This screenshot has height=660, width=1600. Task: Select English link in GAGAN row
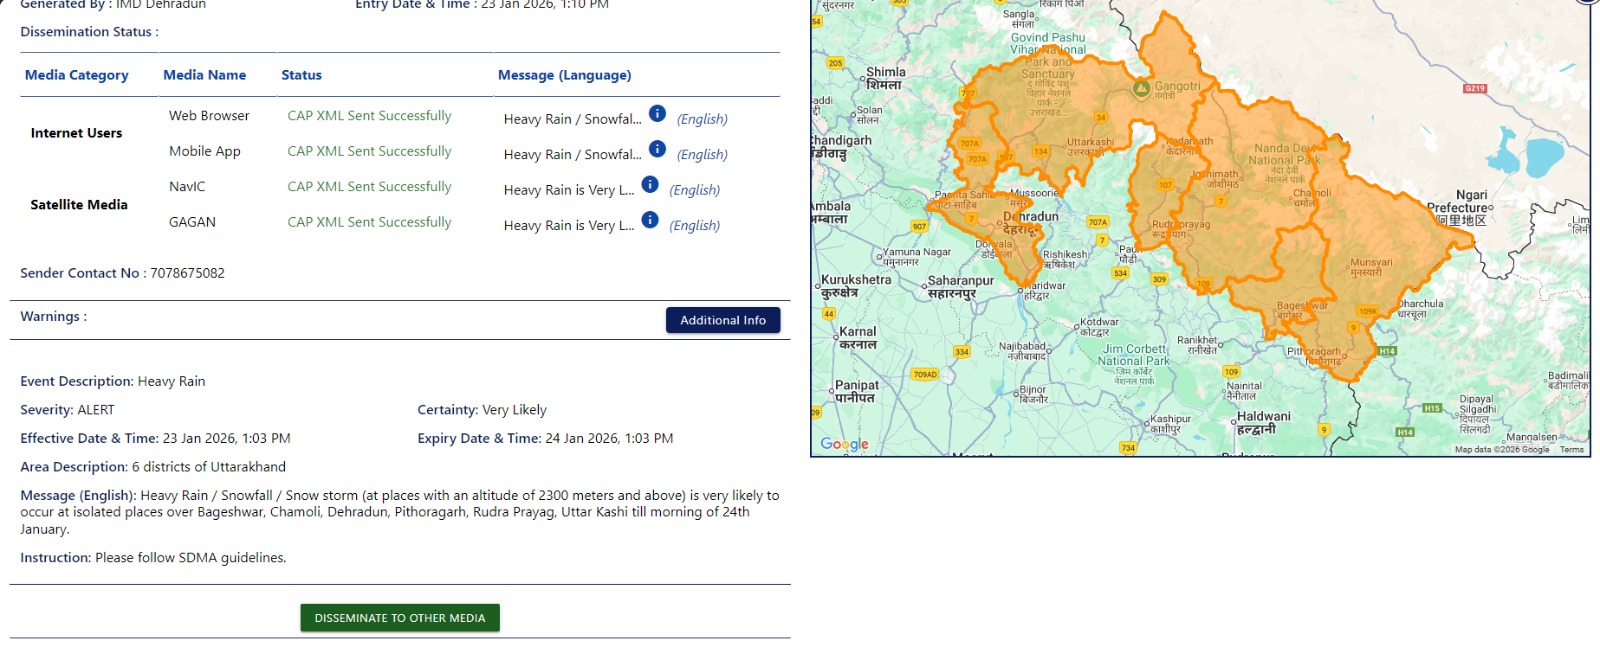694,226
